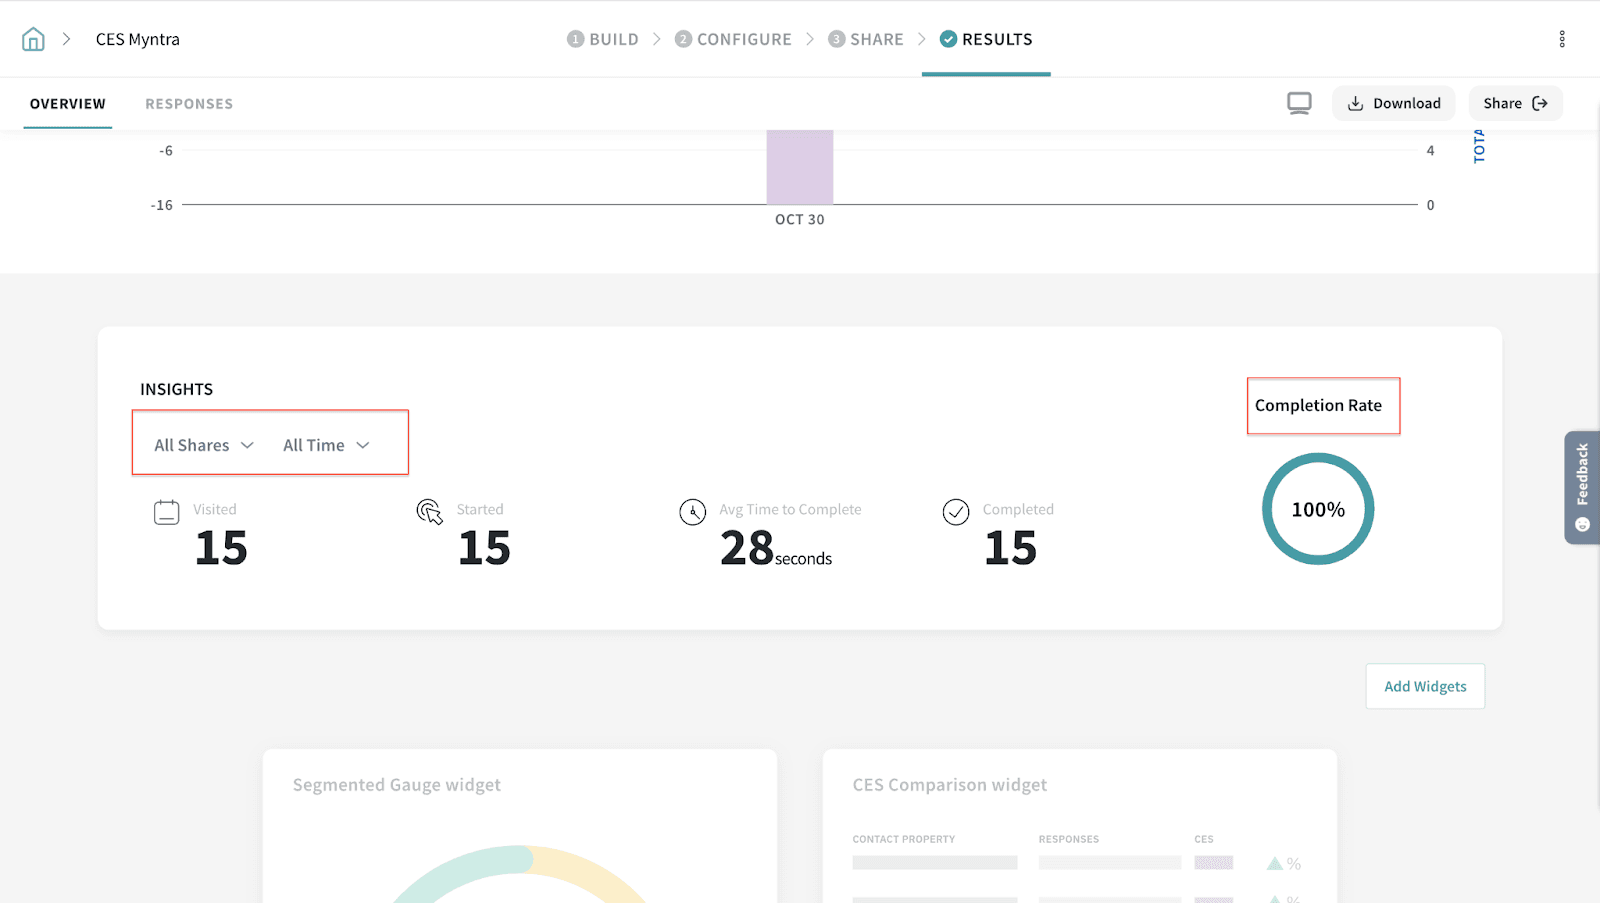
Task: Open the Share step
Action: (x=866, y=39)
